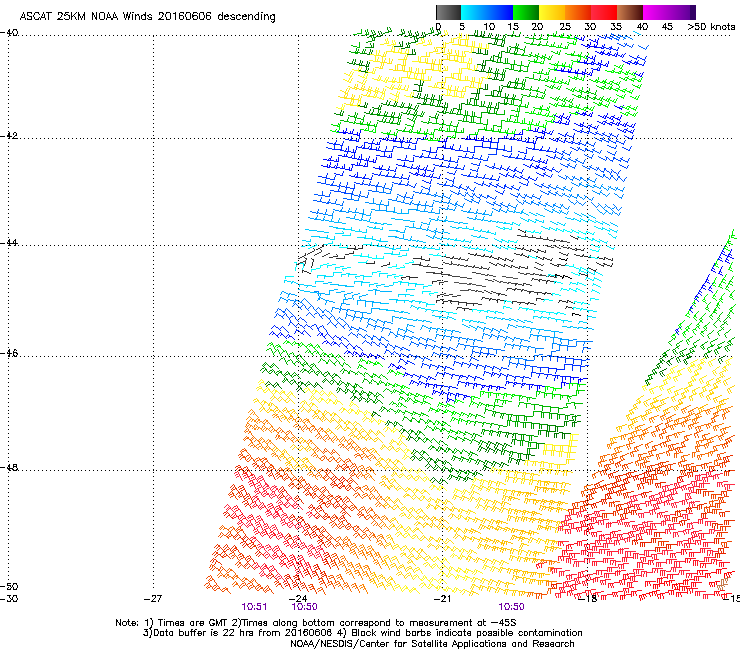
Task: Click the purple '10:51' time label
Action: (x=254, y=607)
